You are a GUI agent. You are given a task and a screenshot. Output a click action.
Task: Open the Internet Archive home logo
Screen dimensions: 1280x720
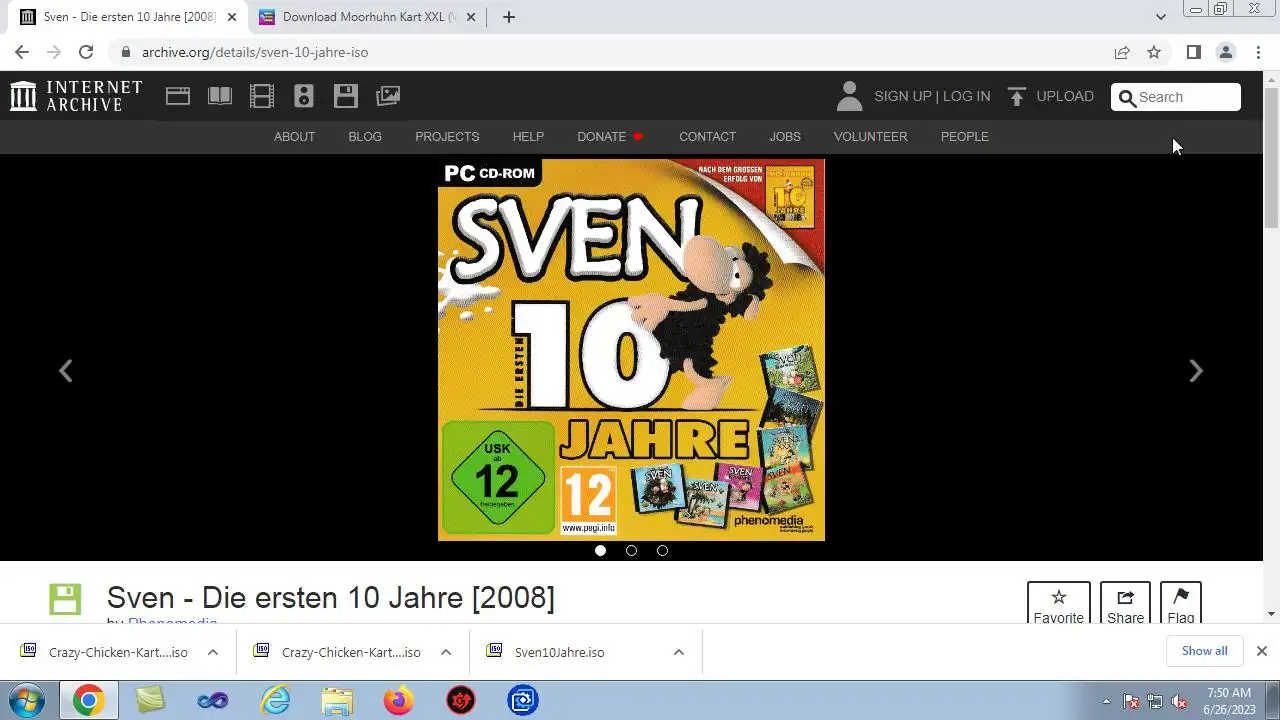[x=76, y=96]
